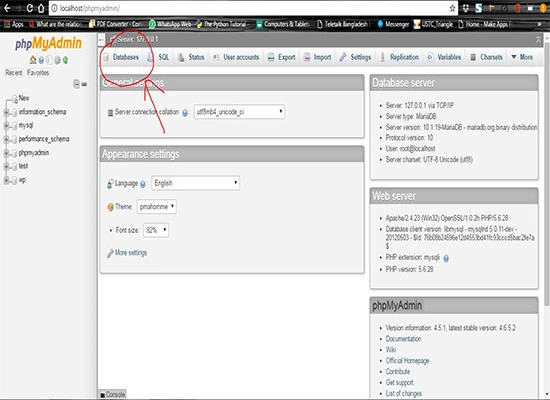Open the Console bar at bottom
The image size is (550, 400).
click(x=112, y=394)
